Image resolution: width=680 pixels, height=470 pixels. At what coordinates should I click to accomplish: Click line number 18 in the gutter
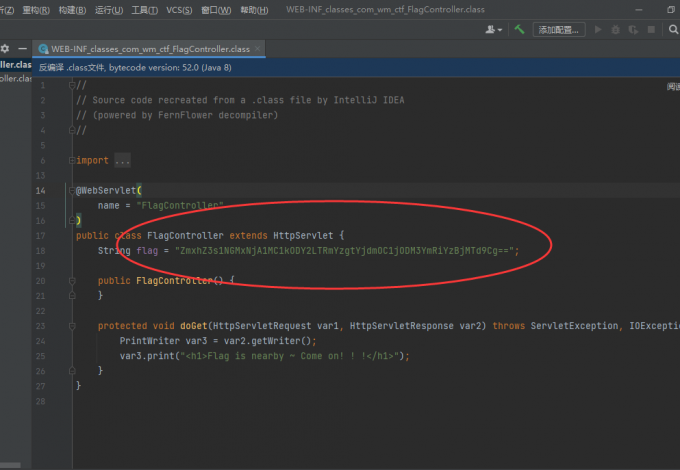pyautogui.click(x=40, y=251)
